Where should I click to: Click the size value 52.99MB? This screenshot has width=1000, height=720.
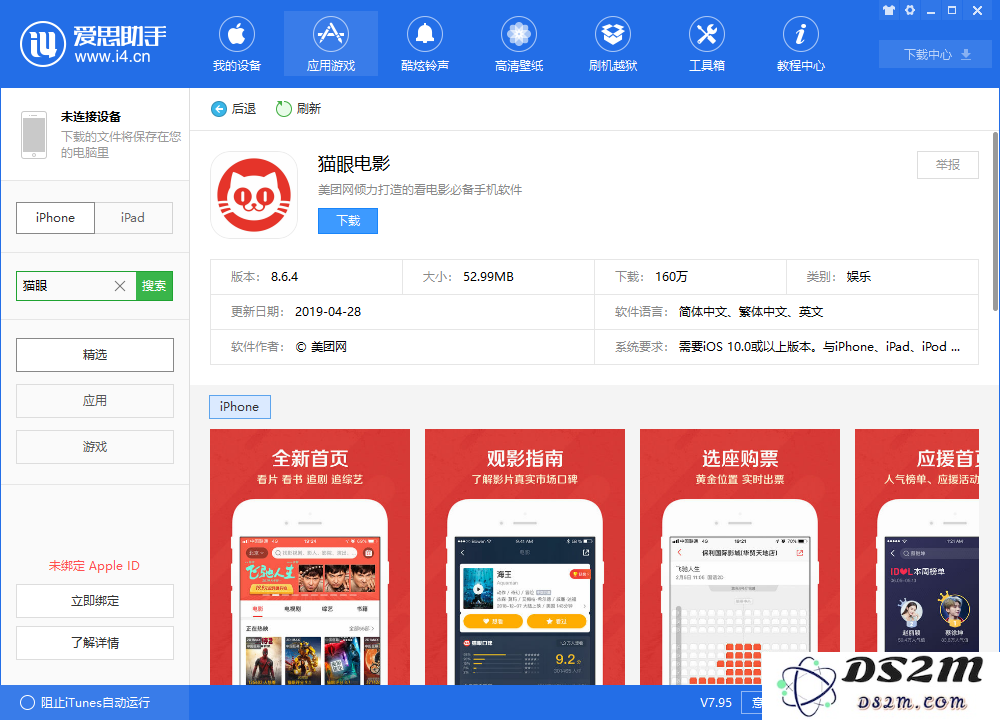click(489, 277)
